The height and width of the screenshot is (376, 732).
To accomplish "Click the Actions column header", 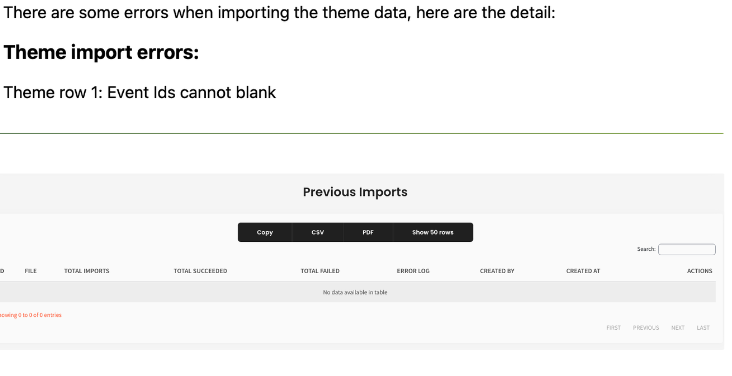I will tap(699, 271).
